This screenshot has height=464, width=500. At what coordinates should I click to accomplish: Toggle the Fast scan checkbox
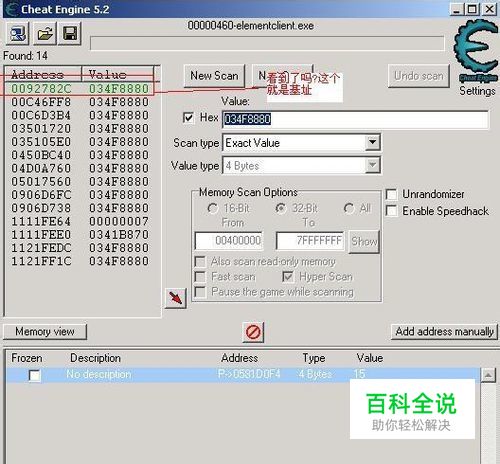200,277
